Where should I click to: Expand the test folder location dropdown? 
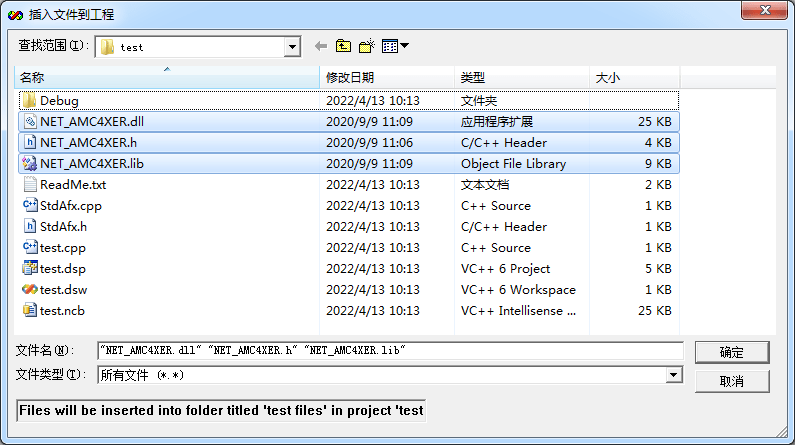click(292, 47)
